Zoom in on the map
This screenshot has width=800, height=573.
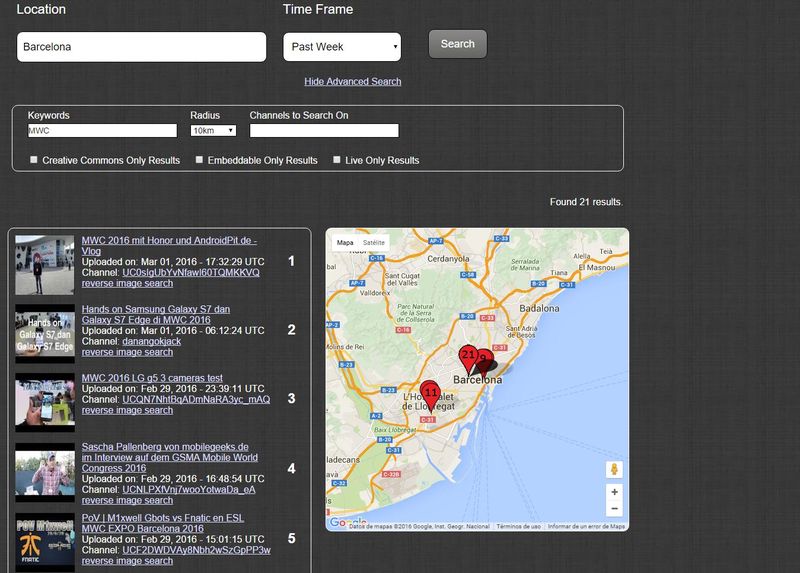point(614,492)
